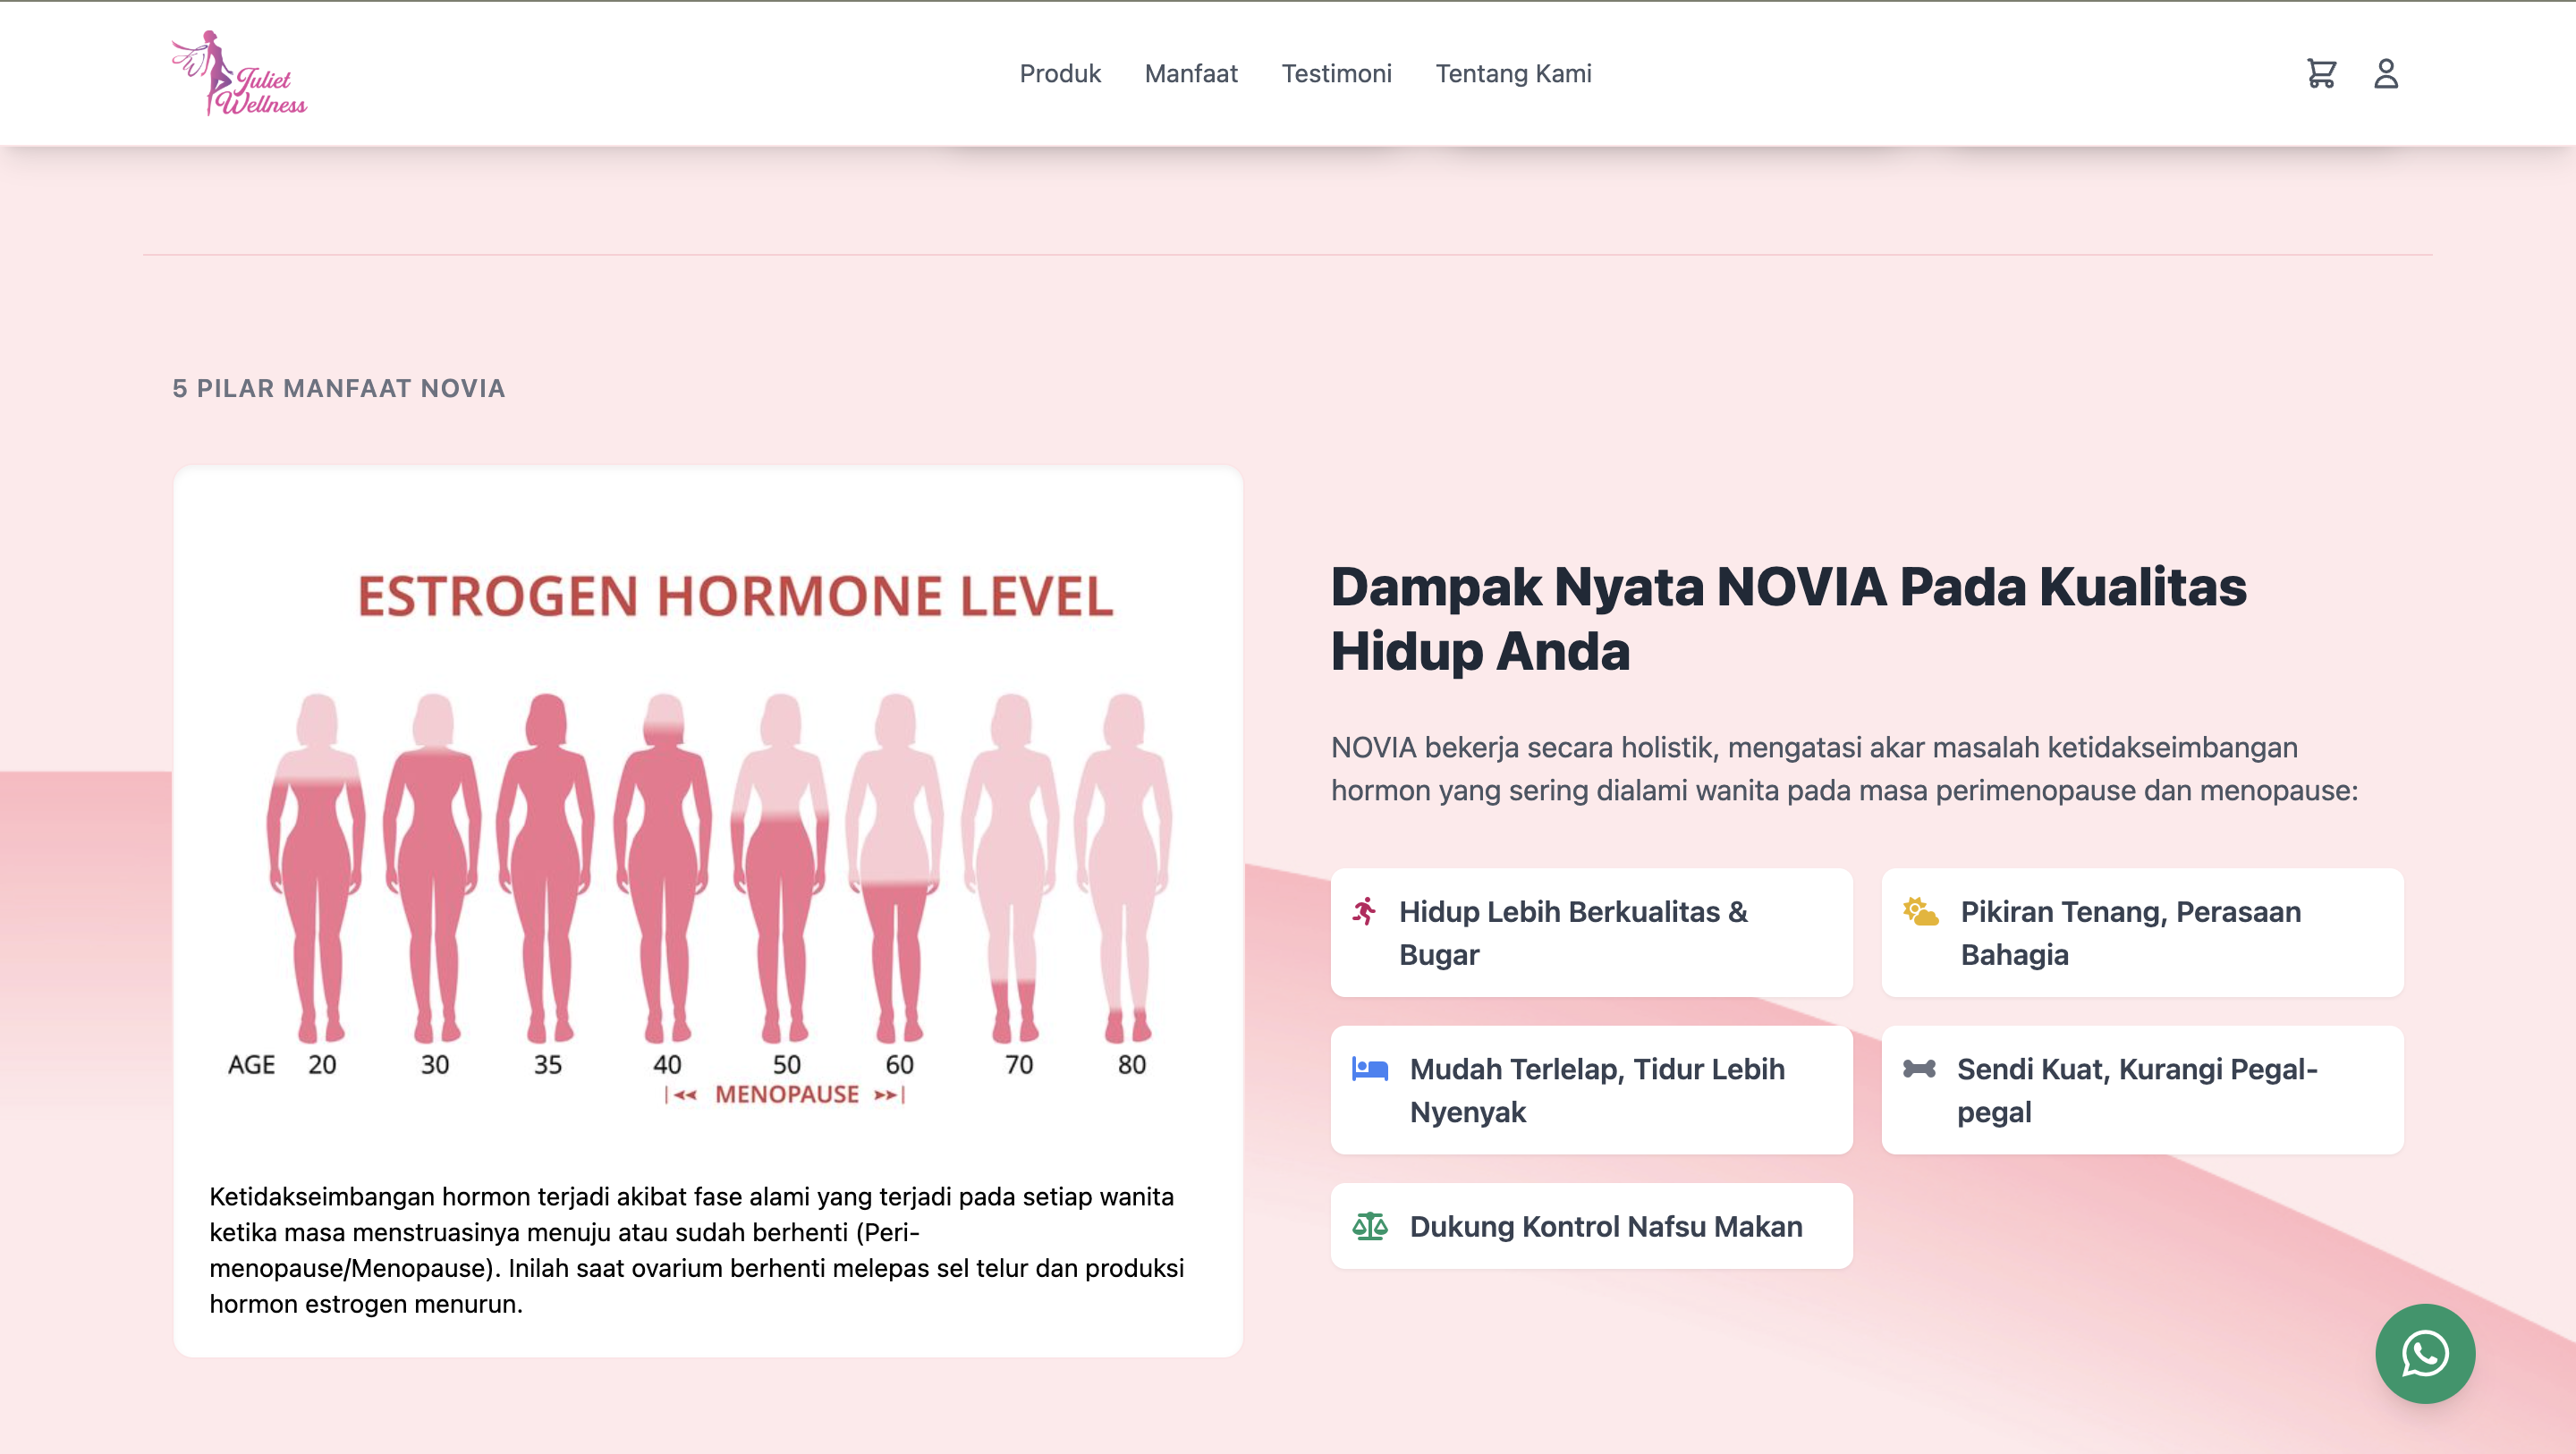
Task: Open the Produk menu item
Action: (1059, 74)
